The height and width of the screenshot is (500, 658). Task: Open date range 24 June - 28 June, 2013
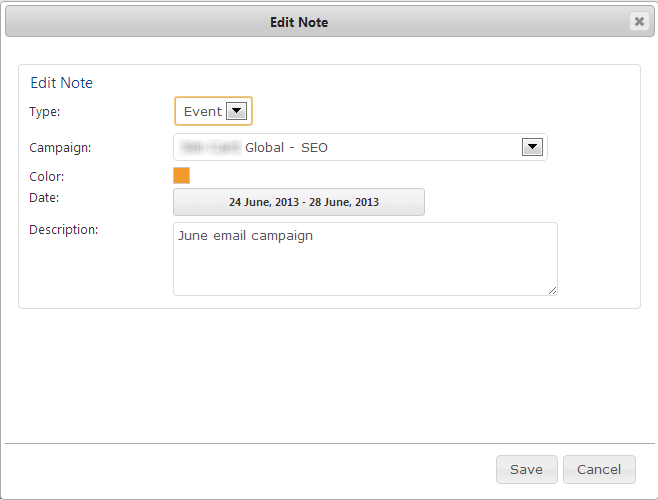coord(299,202)
